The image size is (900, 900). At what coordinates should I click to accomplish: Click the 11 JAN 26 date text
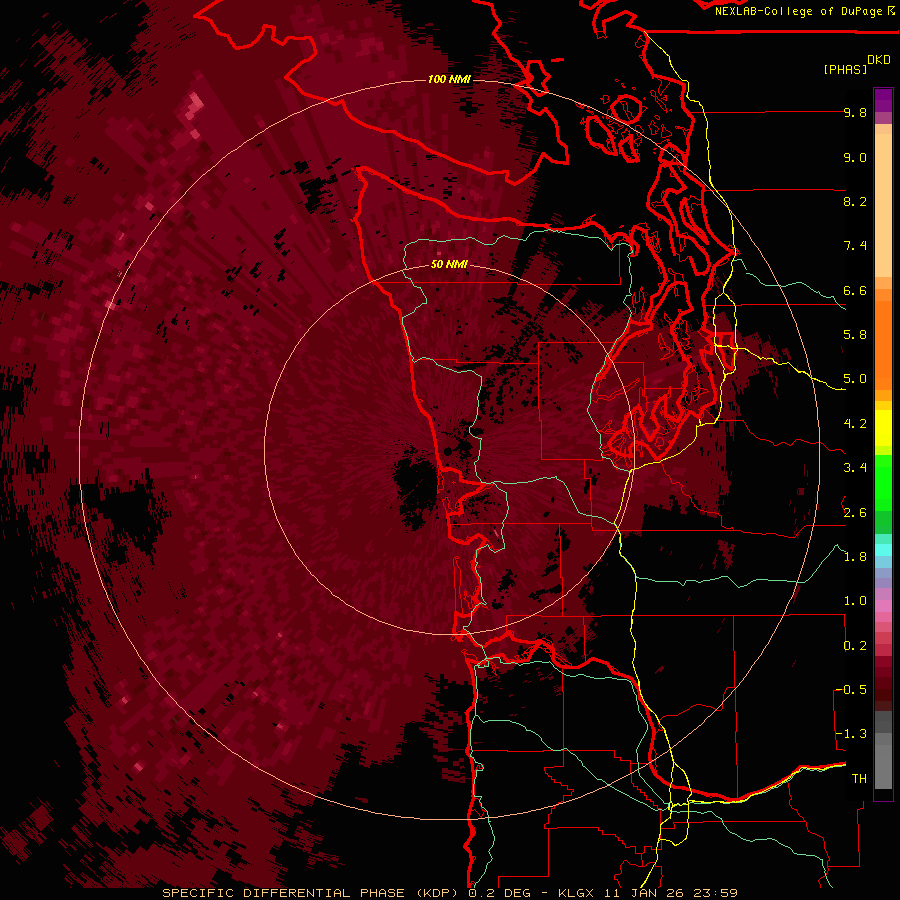(x=645, y=893)
